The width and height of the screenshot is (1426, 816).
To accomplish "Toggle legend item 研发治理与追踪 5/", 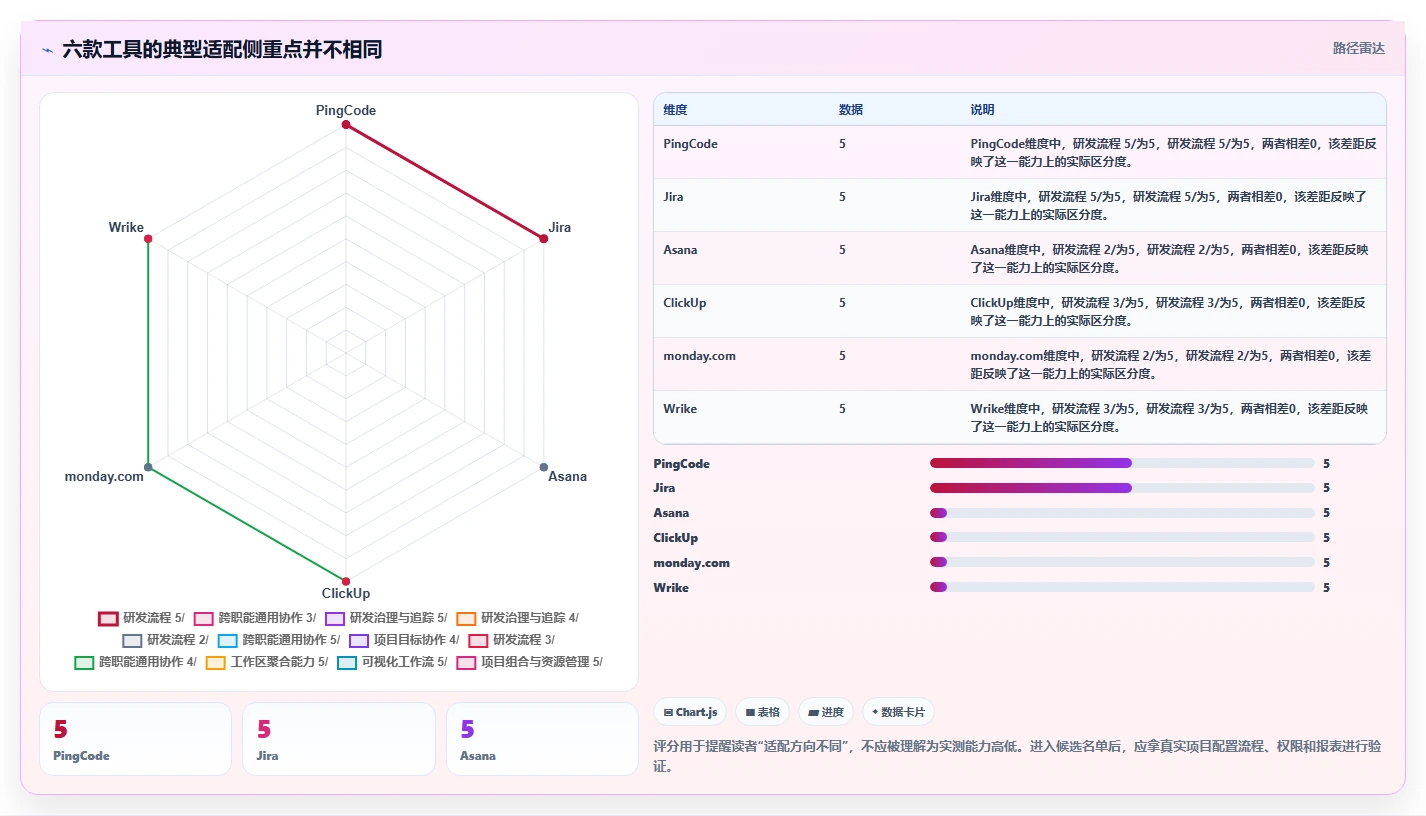I will [x=386, y=618].
